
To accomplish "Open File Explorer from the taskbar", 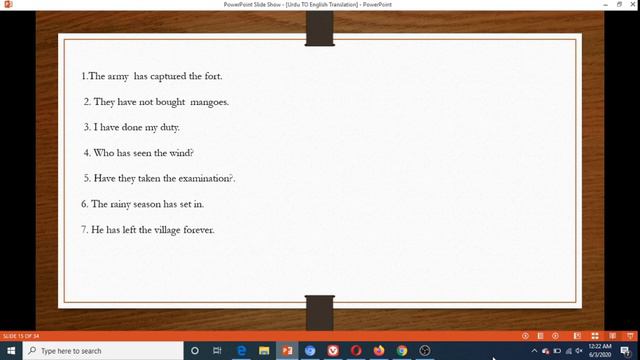I will [264, 351].
